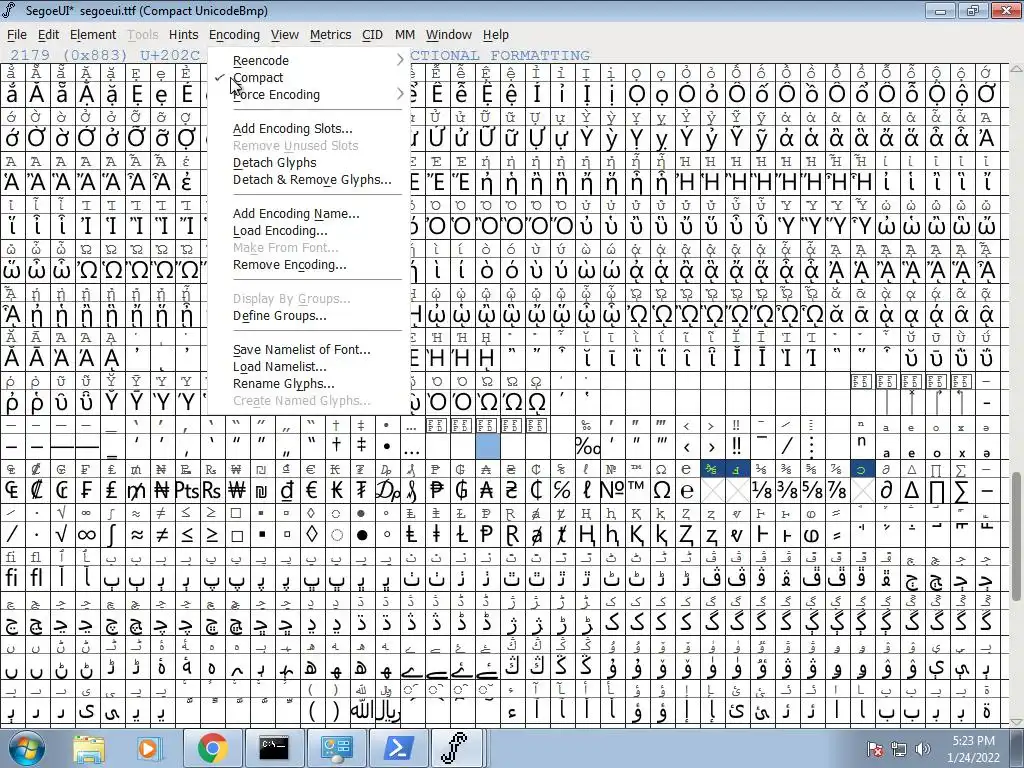Viewport: 1024px width, 768px height.
Task: Select the double exclamation ‼ glyph cell
Action: click(x=736, y=447)
